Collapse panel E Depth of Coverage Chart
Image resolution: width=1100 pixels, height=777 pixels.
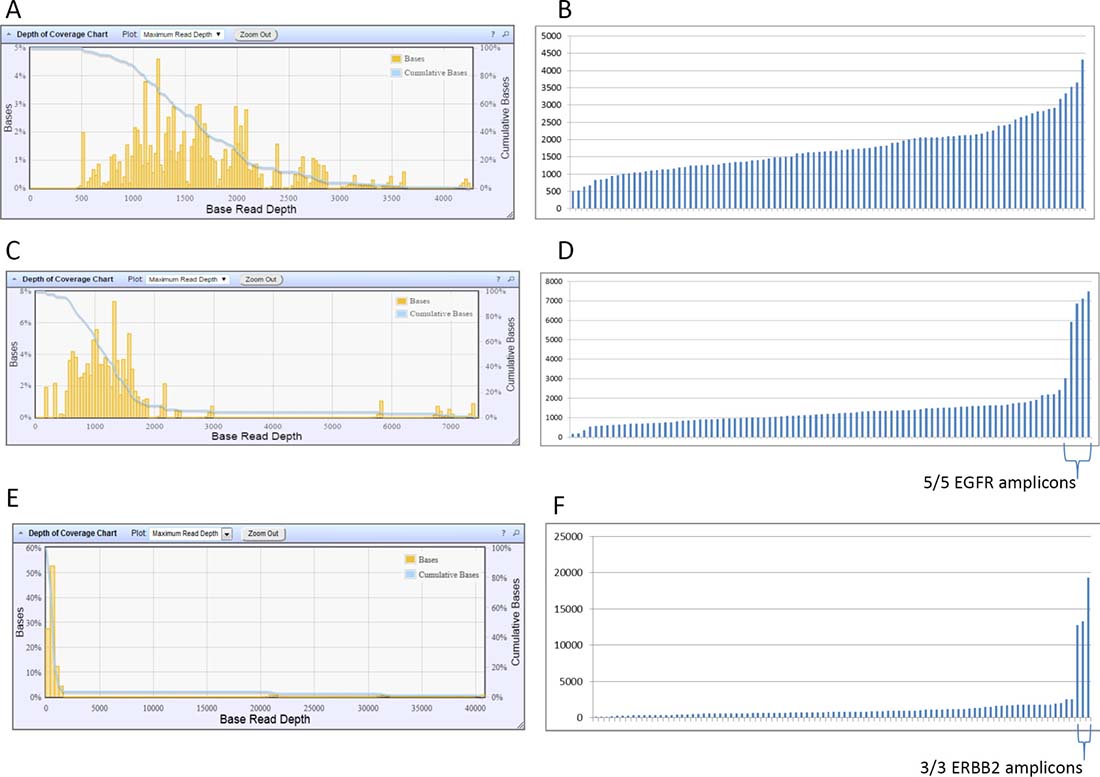click(x=20, y=534)
